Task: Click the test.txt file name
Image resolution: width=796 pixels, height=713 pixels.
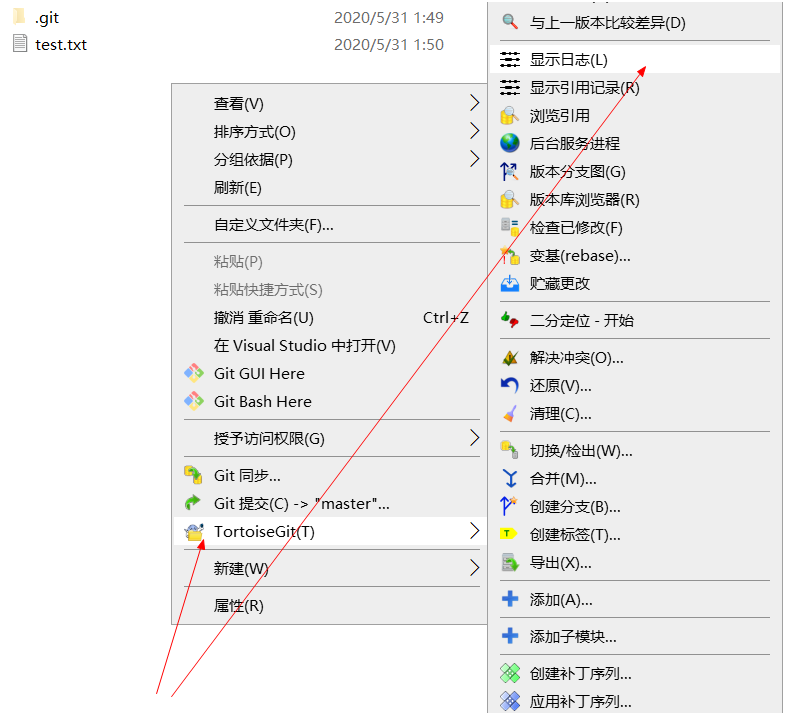Action: [61, 45]
